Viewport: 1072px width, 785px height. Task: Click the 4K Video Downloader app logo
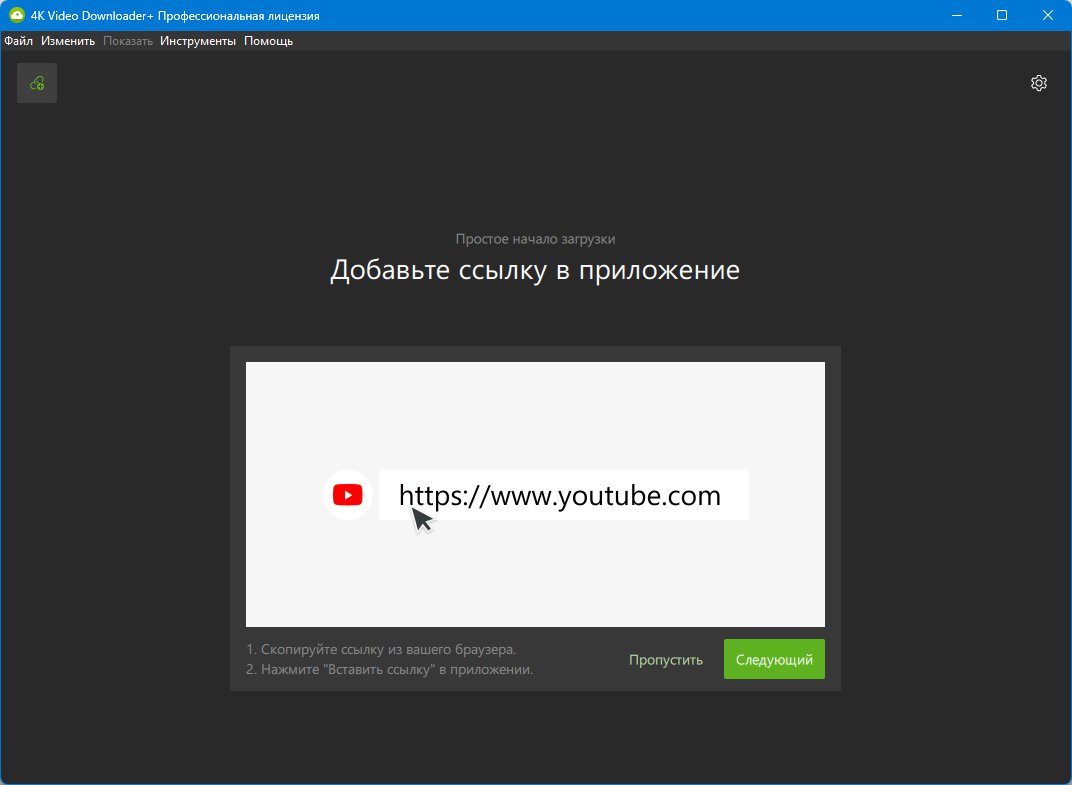coord(16,15)
